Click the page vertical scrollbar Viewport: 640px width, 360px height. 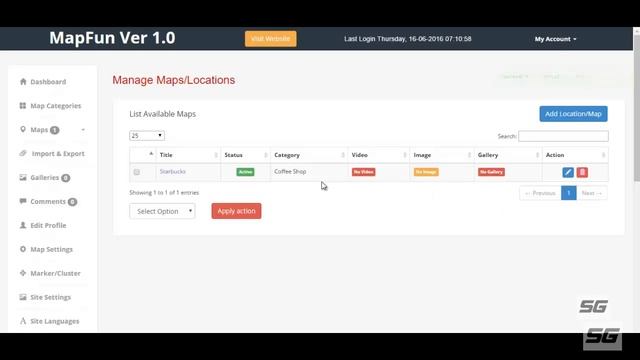click(x=636, y=108)
